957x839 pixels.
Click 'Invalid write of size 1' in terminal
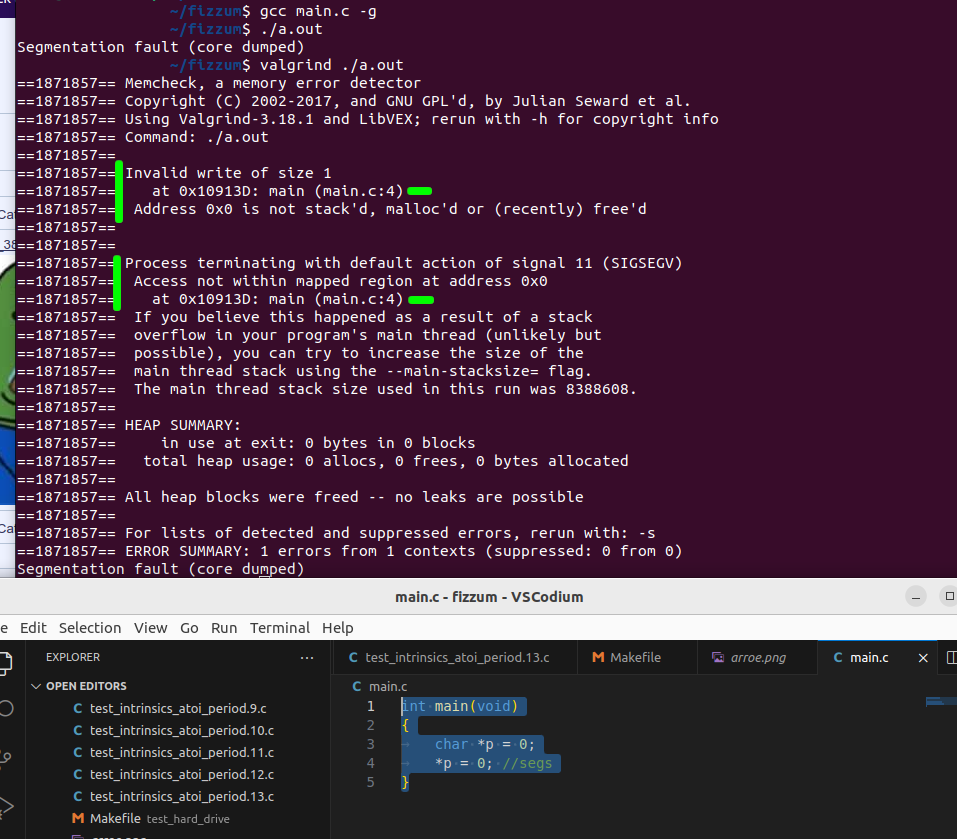coord(228,173)
